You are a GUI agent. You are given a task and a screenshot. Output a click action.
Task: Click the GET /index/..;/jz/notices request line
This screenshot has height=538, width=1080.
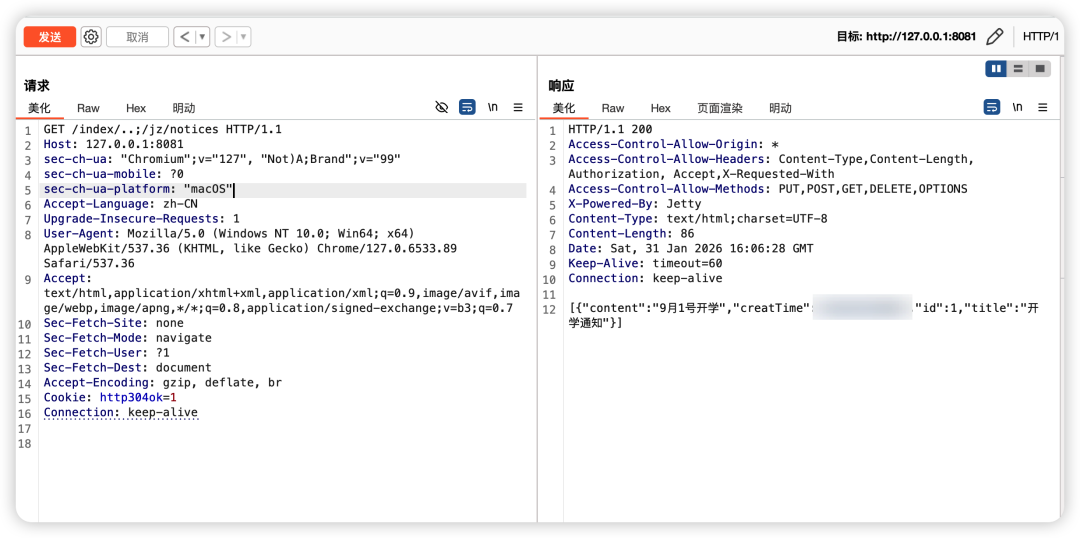pos(162,129)
